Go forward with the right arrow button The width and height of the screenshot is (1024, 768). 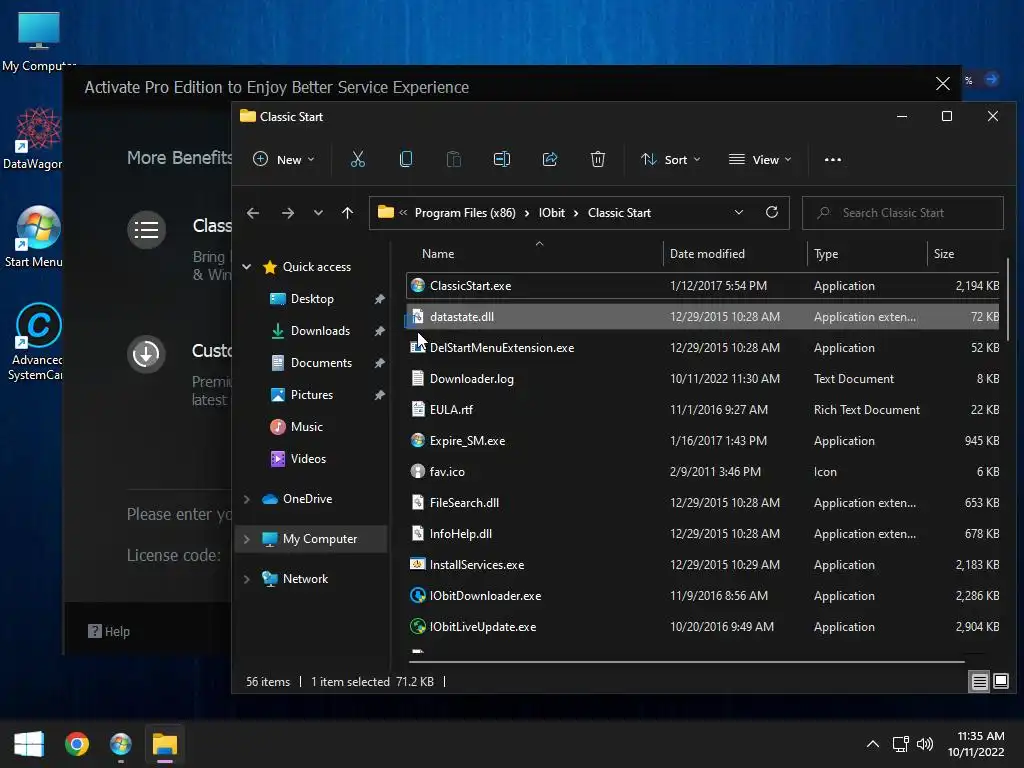[x=287, y=213]
